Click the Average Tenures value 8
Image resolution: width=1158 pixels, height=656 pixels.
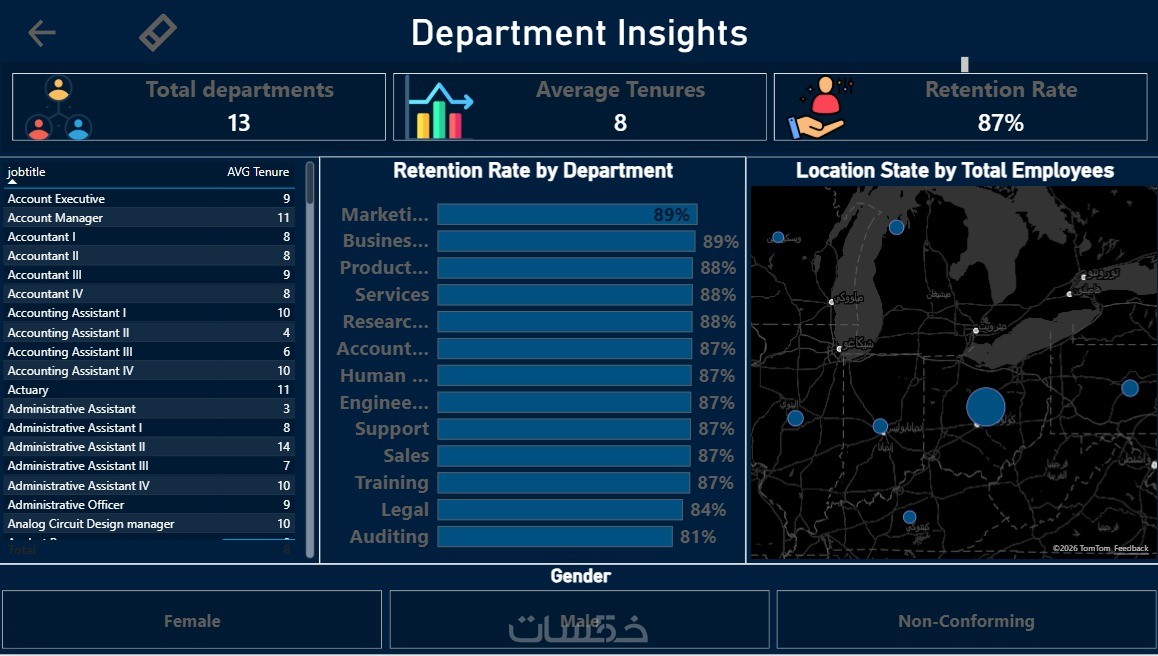click(x=620, y=123)
